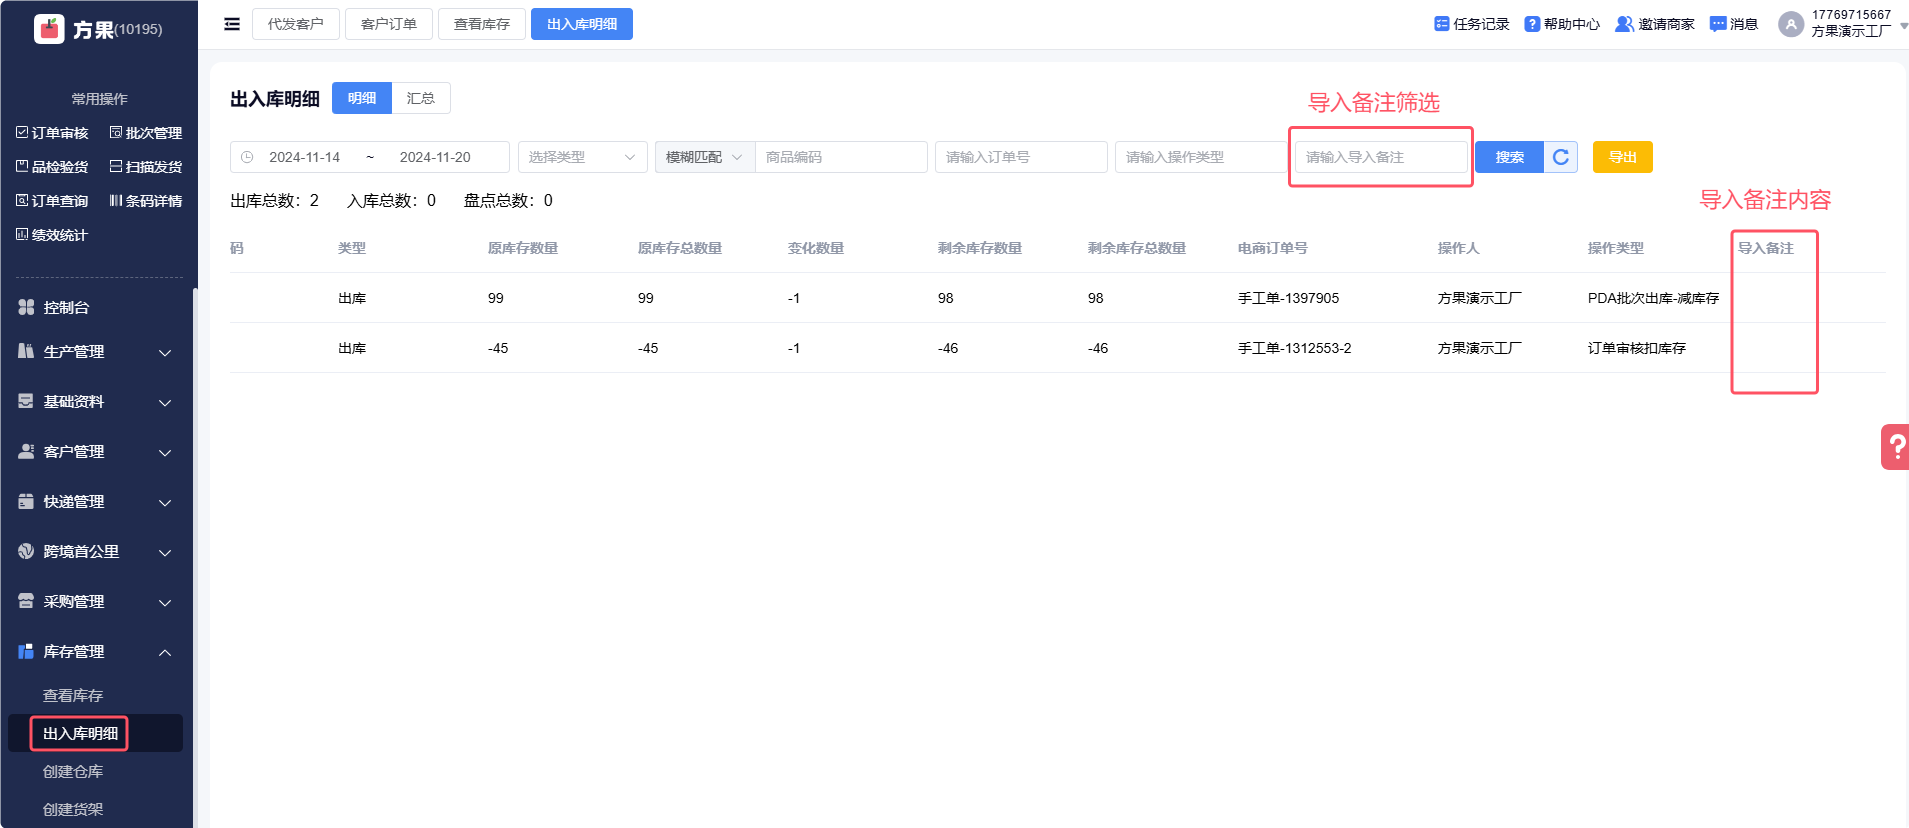Open the 任务记录 task records icon
This screenshot has height=828, width=1909.
(1441, 24)
